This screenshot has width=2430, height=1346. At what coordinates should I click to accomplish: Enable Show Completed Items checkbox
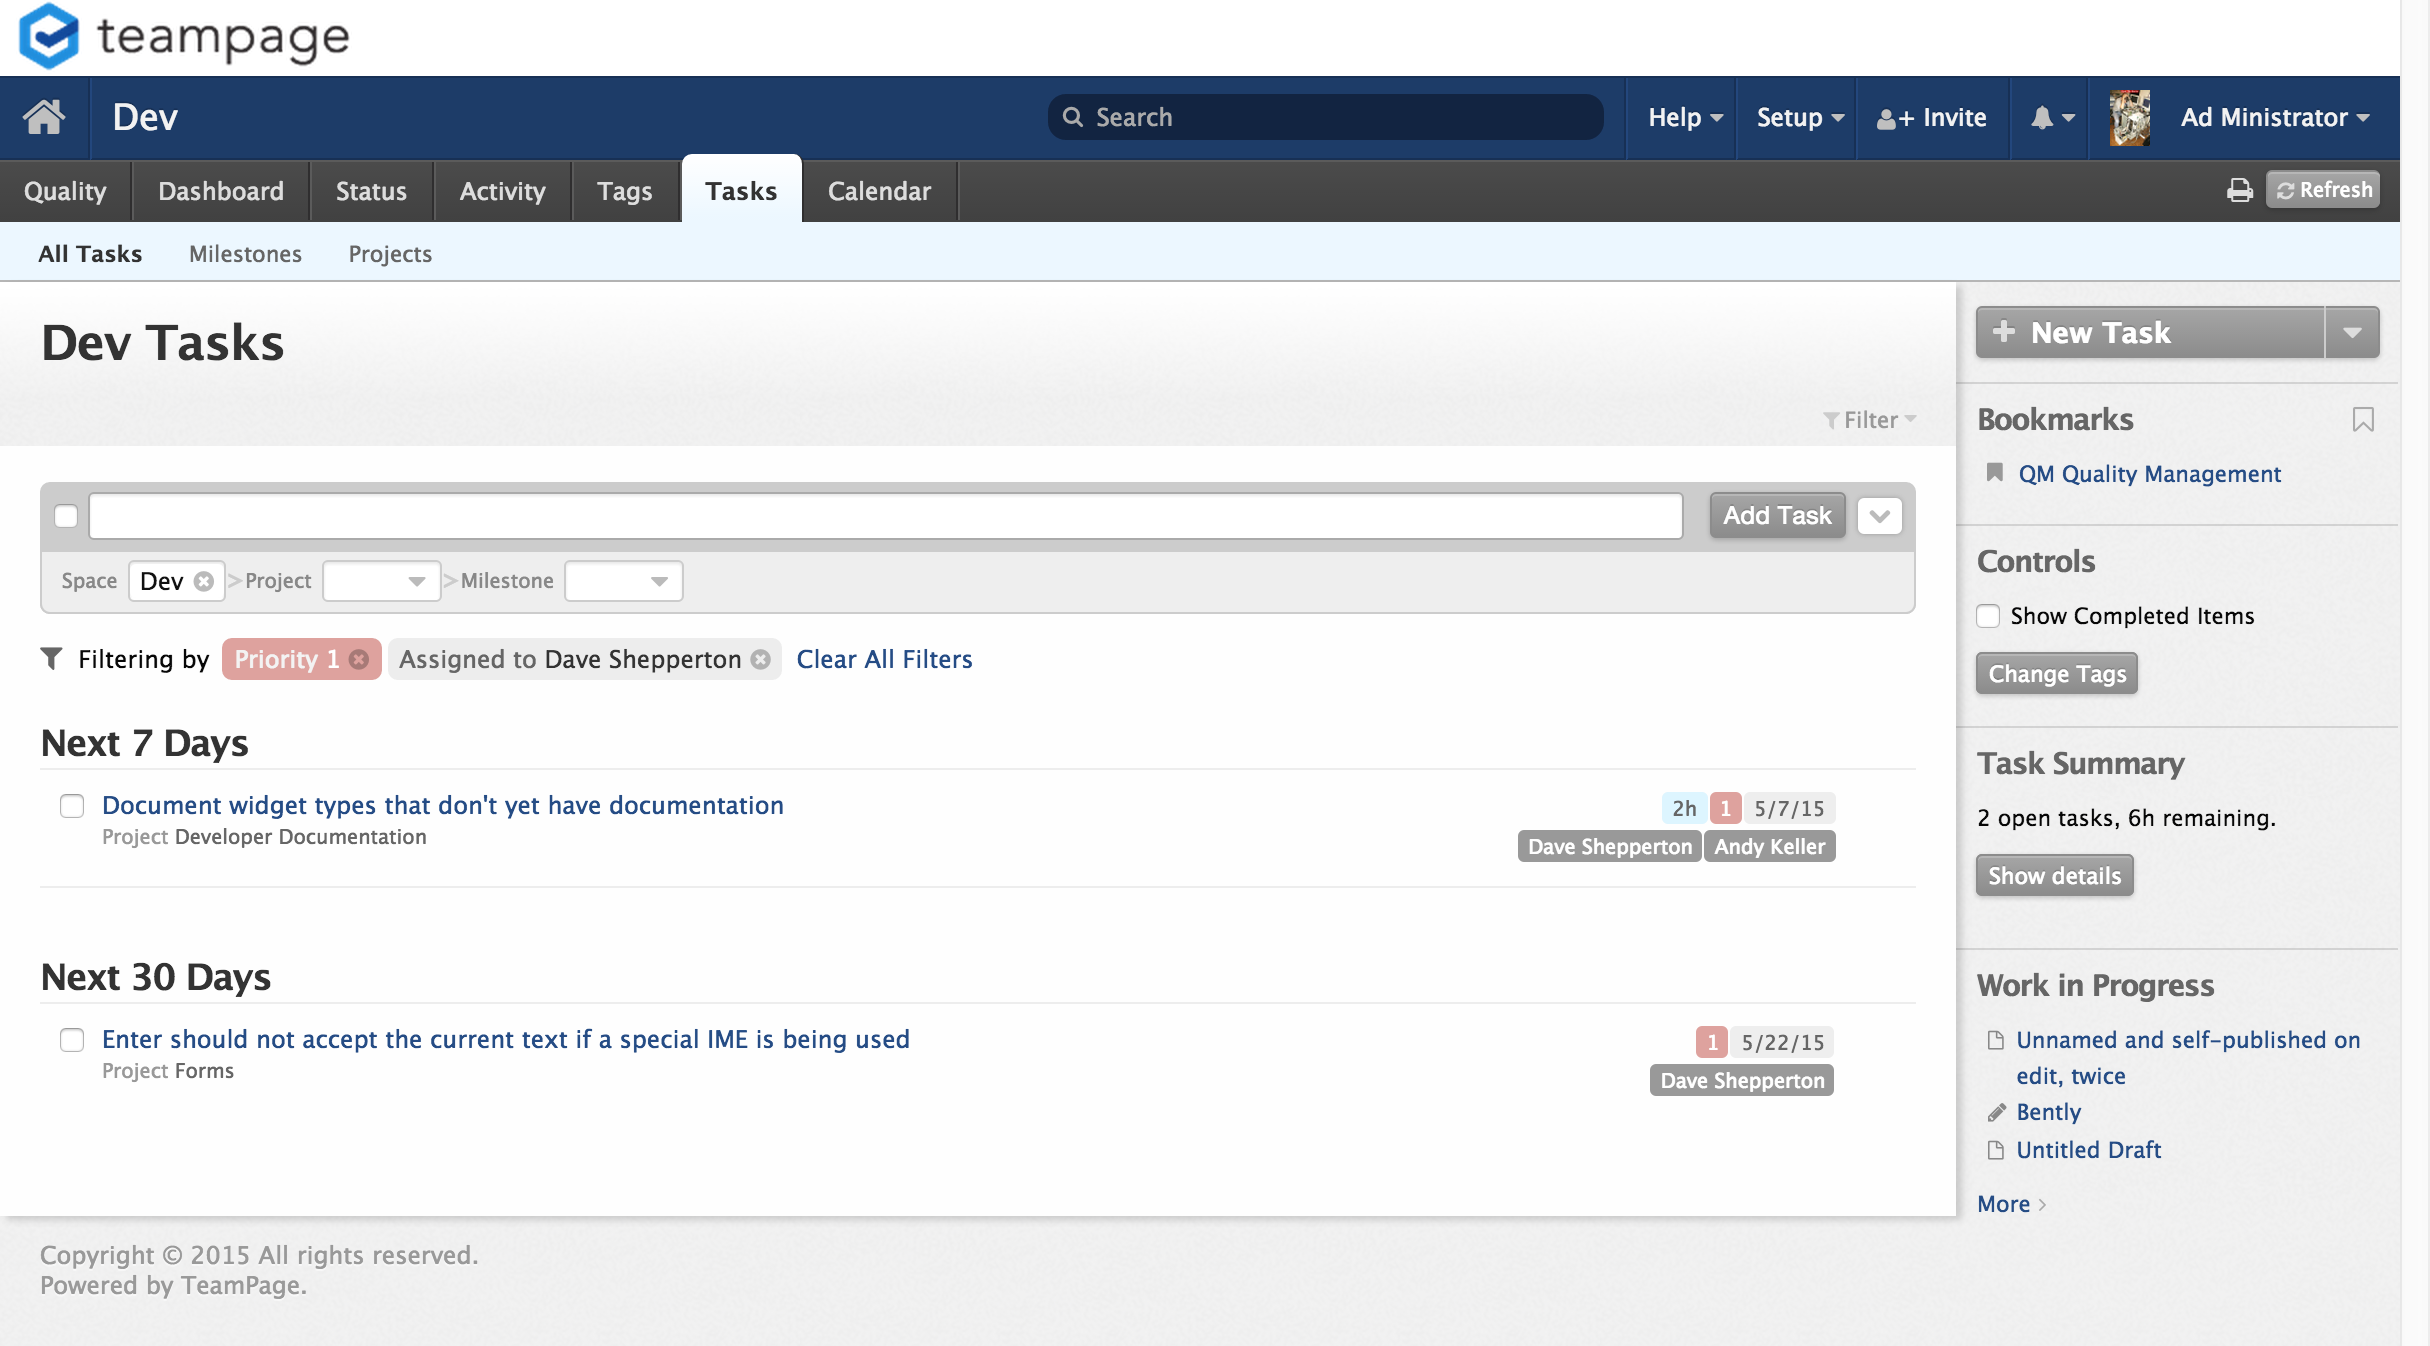1988,616
